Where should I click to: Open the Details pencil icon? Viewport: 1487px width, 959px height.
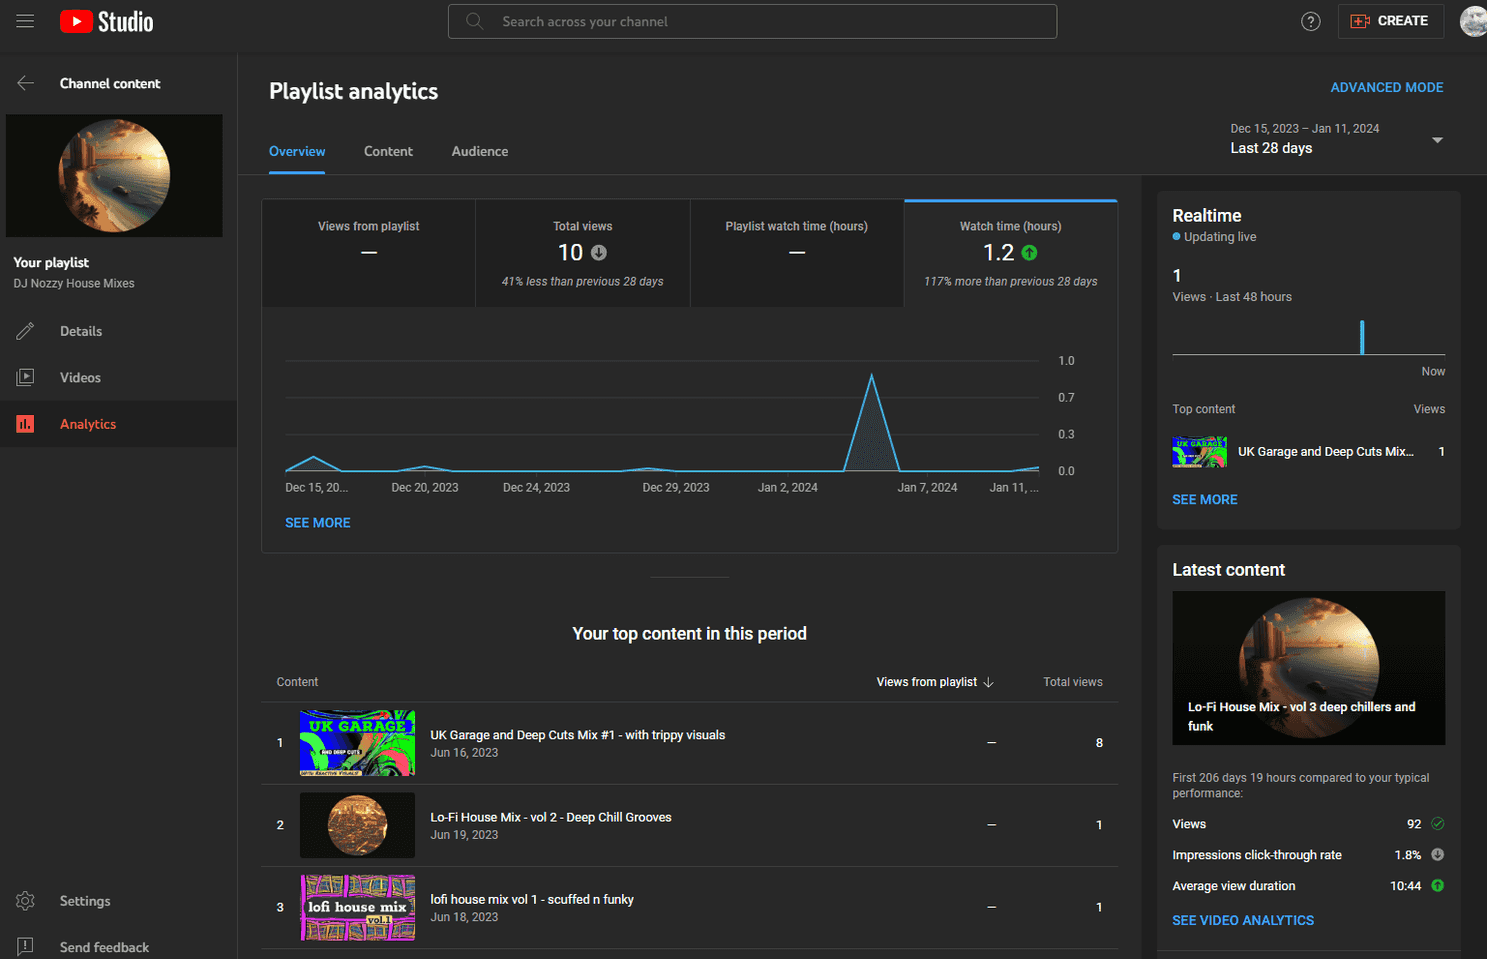(25, 330)
